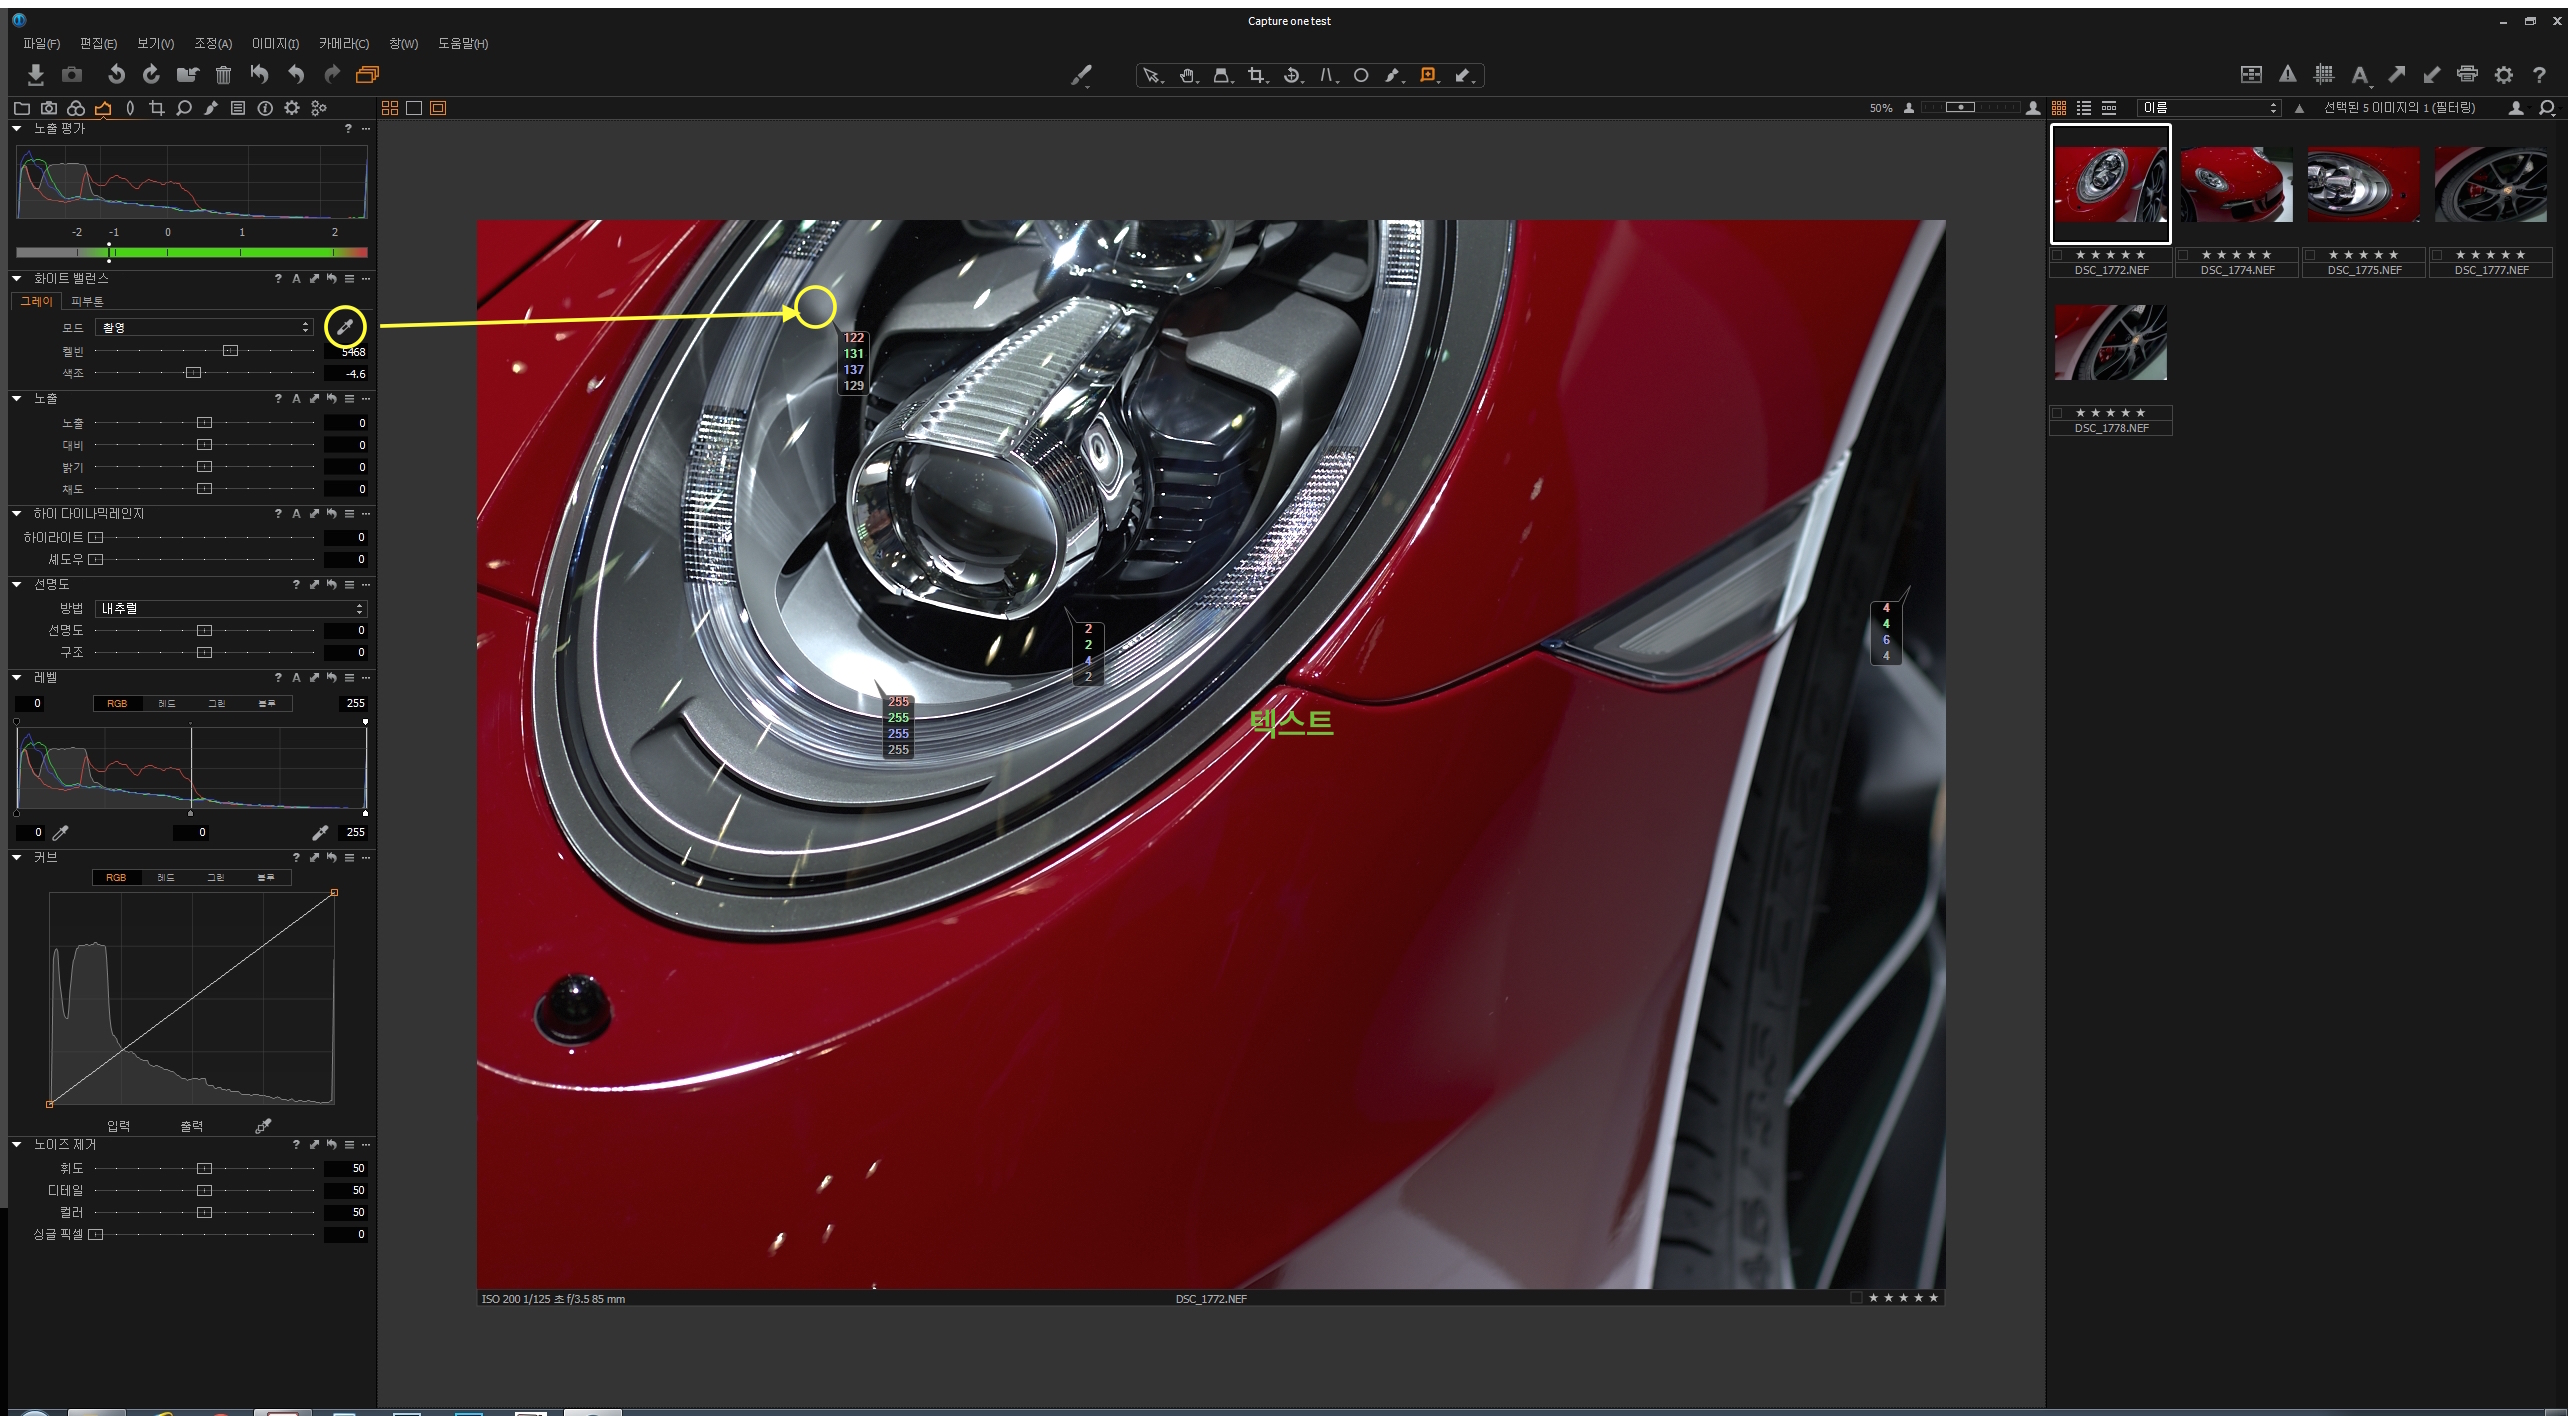Click the Import images download icon

pos(36,75)
